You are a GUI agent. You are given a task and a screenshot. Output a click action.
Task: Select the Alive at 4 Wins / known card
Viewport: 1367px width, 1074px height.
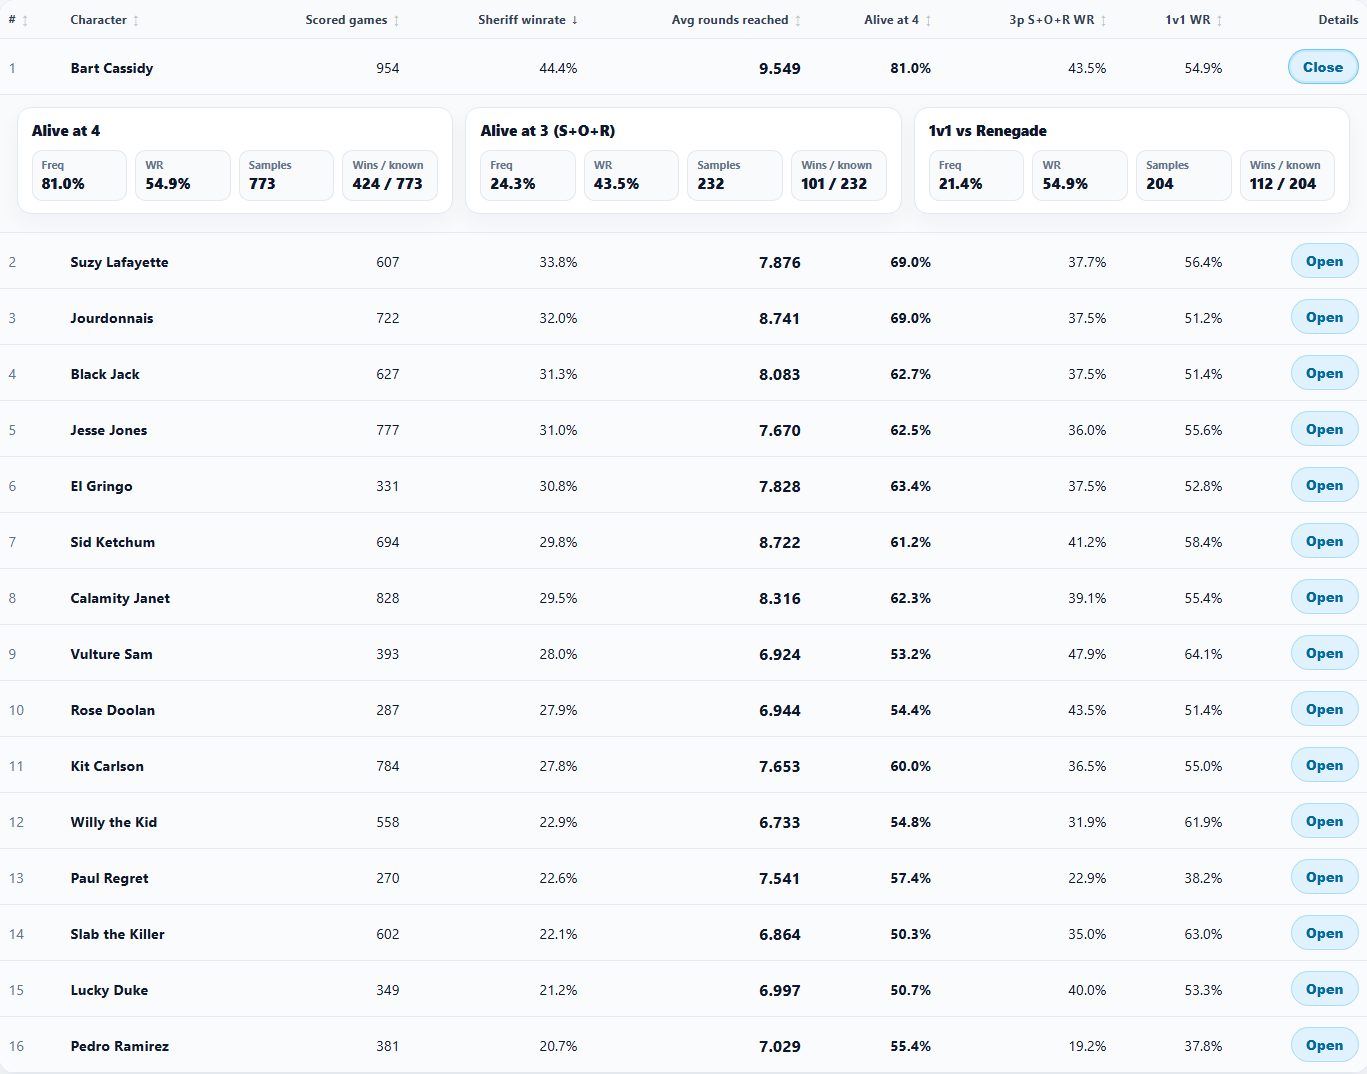(x=389, y=176)
